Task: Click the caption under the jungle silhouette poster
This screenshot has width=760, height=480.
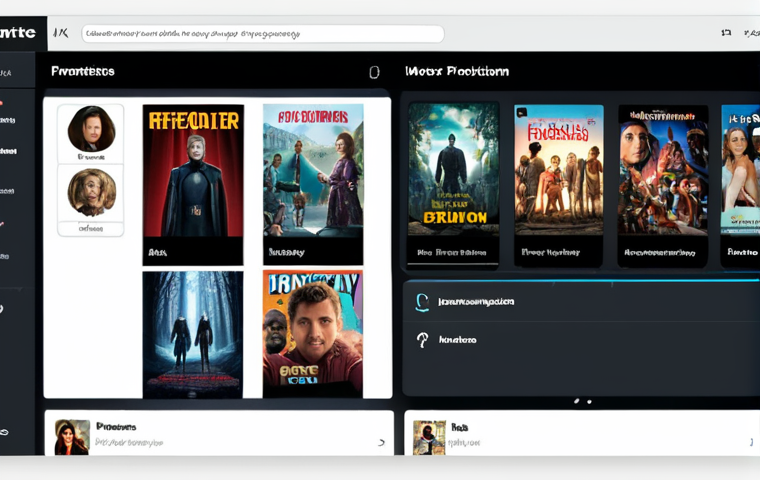Action: click(x=452, y=253)
